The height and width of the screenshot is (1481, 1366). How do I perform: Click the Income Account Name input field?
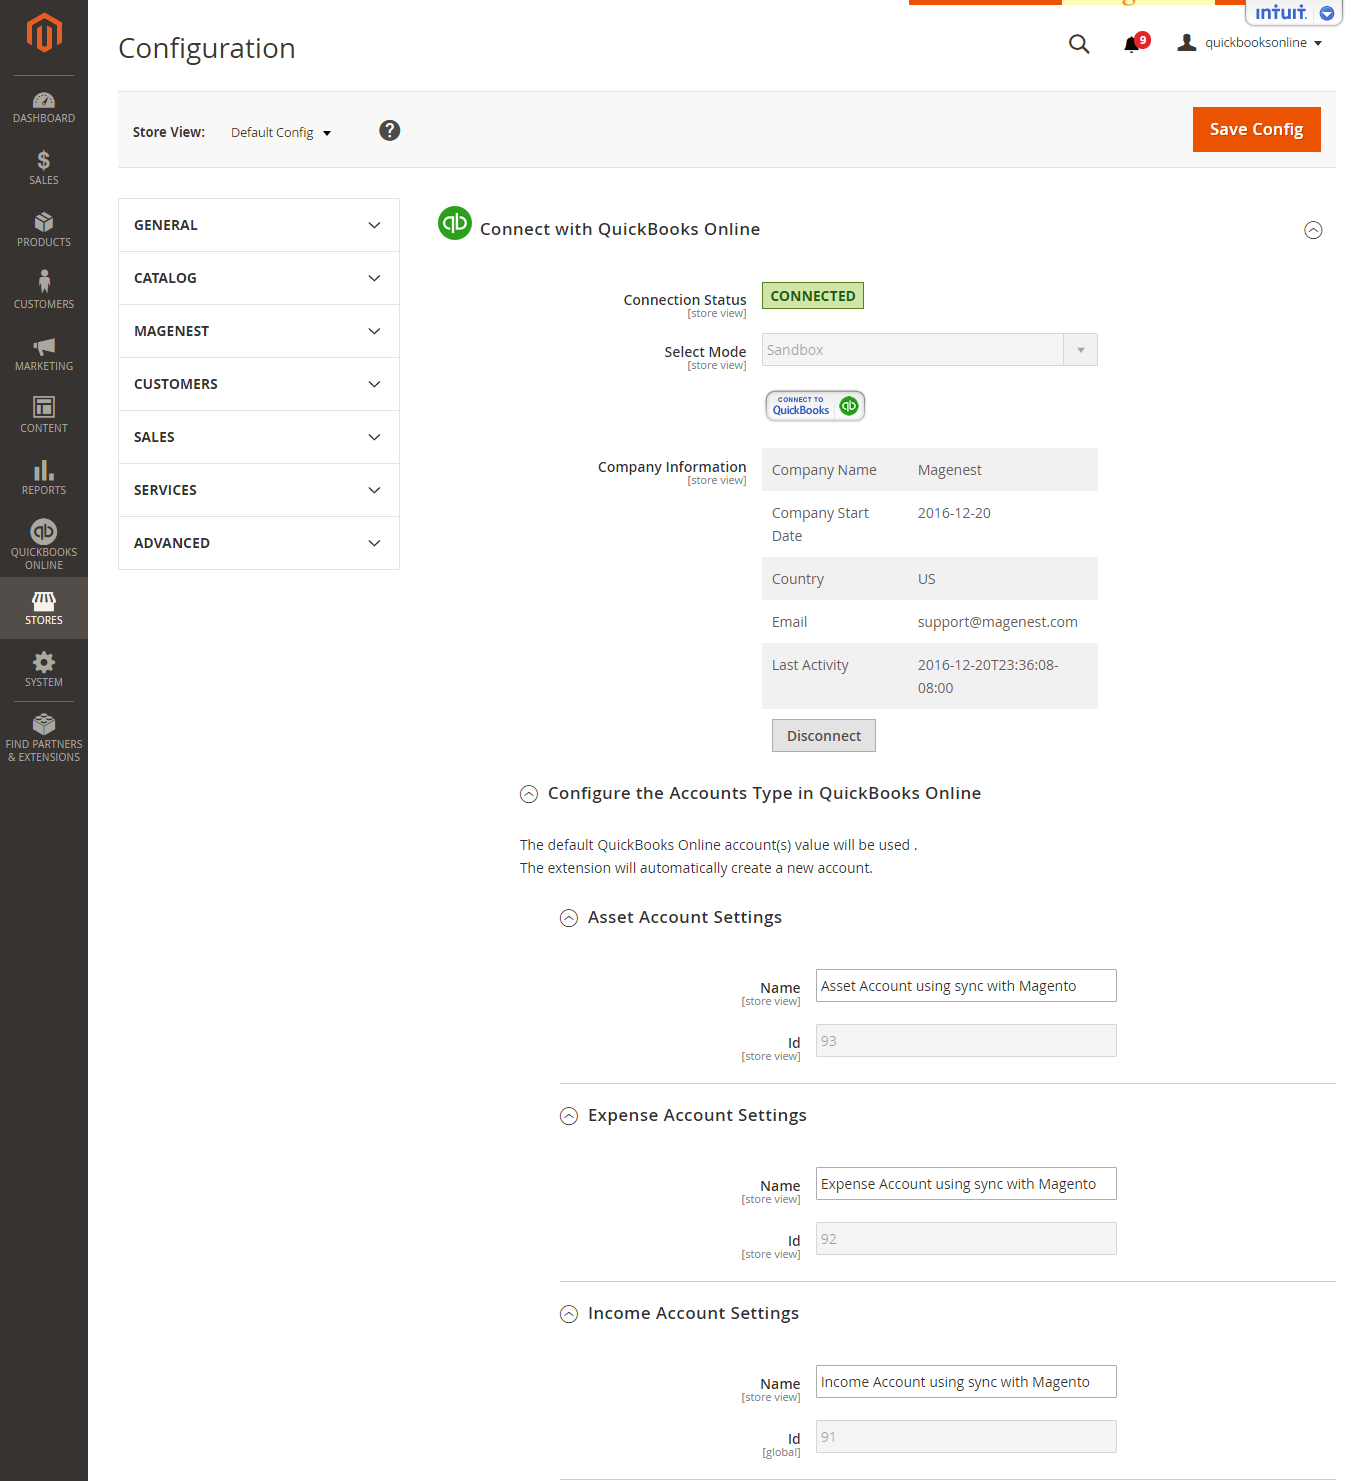click(966, 1382)
